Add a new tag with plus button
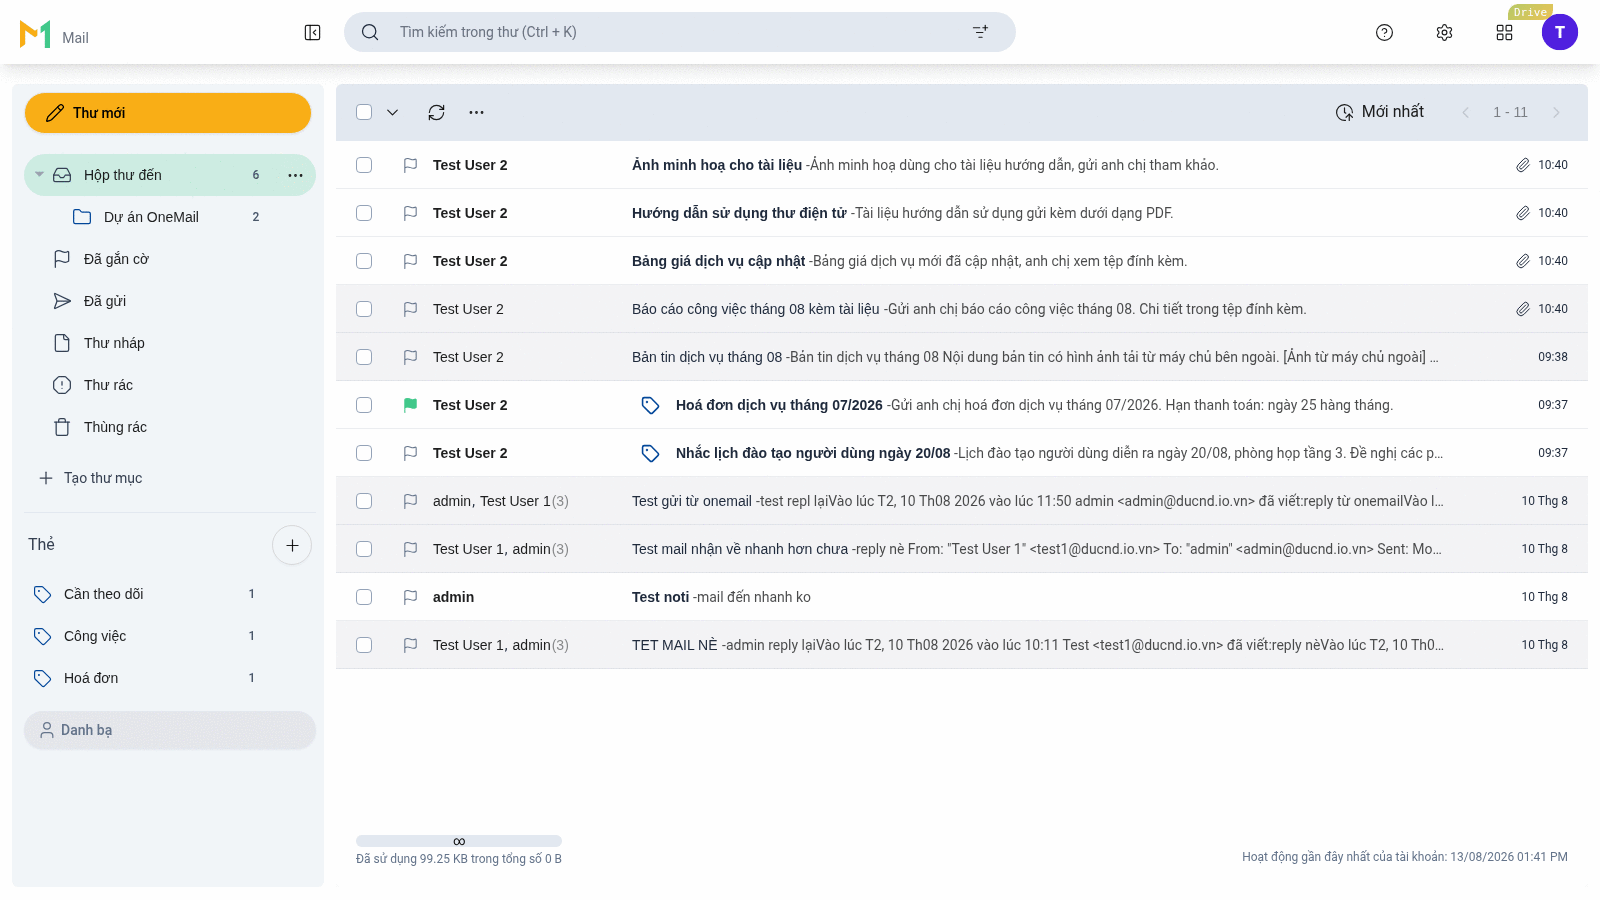1600x900 pixels. point(292,545)
